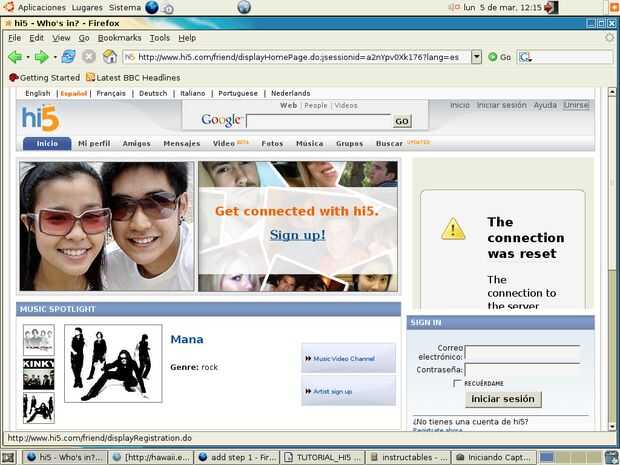Viewport: 620px width, 465px height.
Task: Click the Contraseña password field
Action: [522, 370]
